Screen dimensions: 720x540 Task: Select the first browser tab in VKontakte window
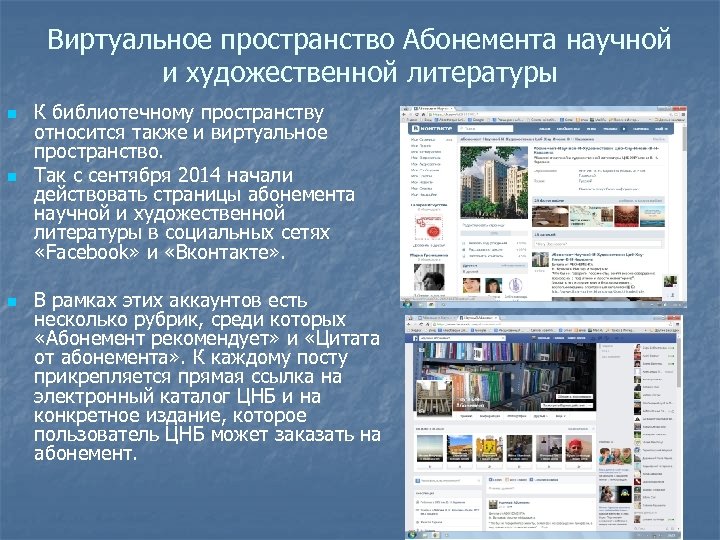434,109
